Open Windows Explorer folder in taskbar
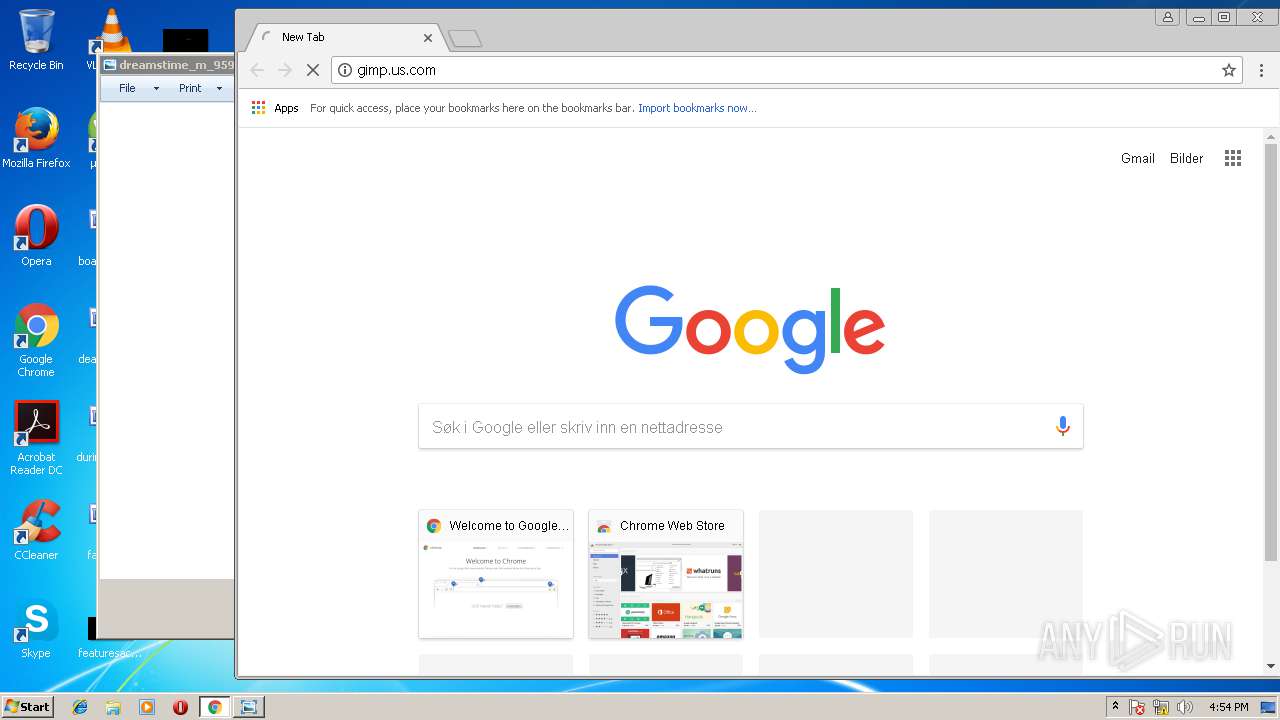 click(113, 707)
